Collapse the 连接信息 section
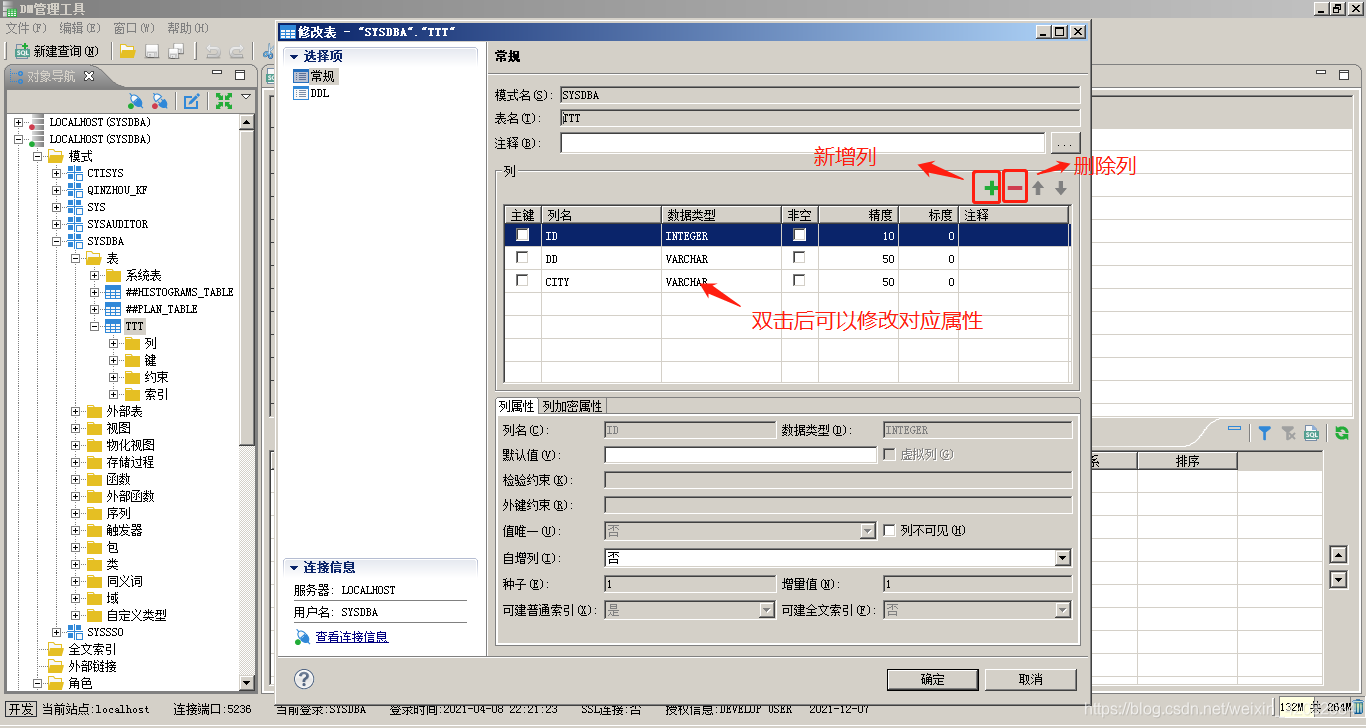The height and width of the screenshot is (728, 1366). (x=294, y=567)
